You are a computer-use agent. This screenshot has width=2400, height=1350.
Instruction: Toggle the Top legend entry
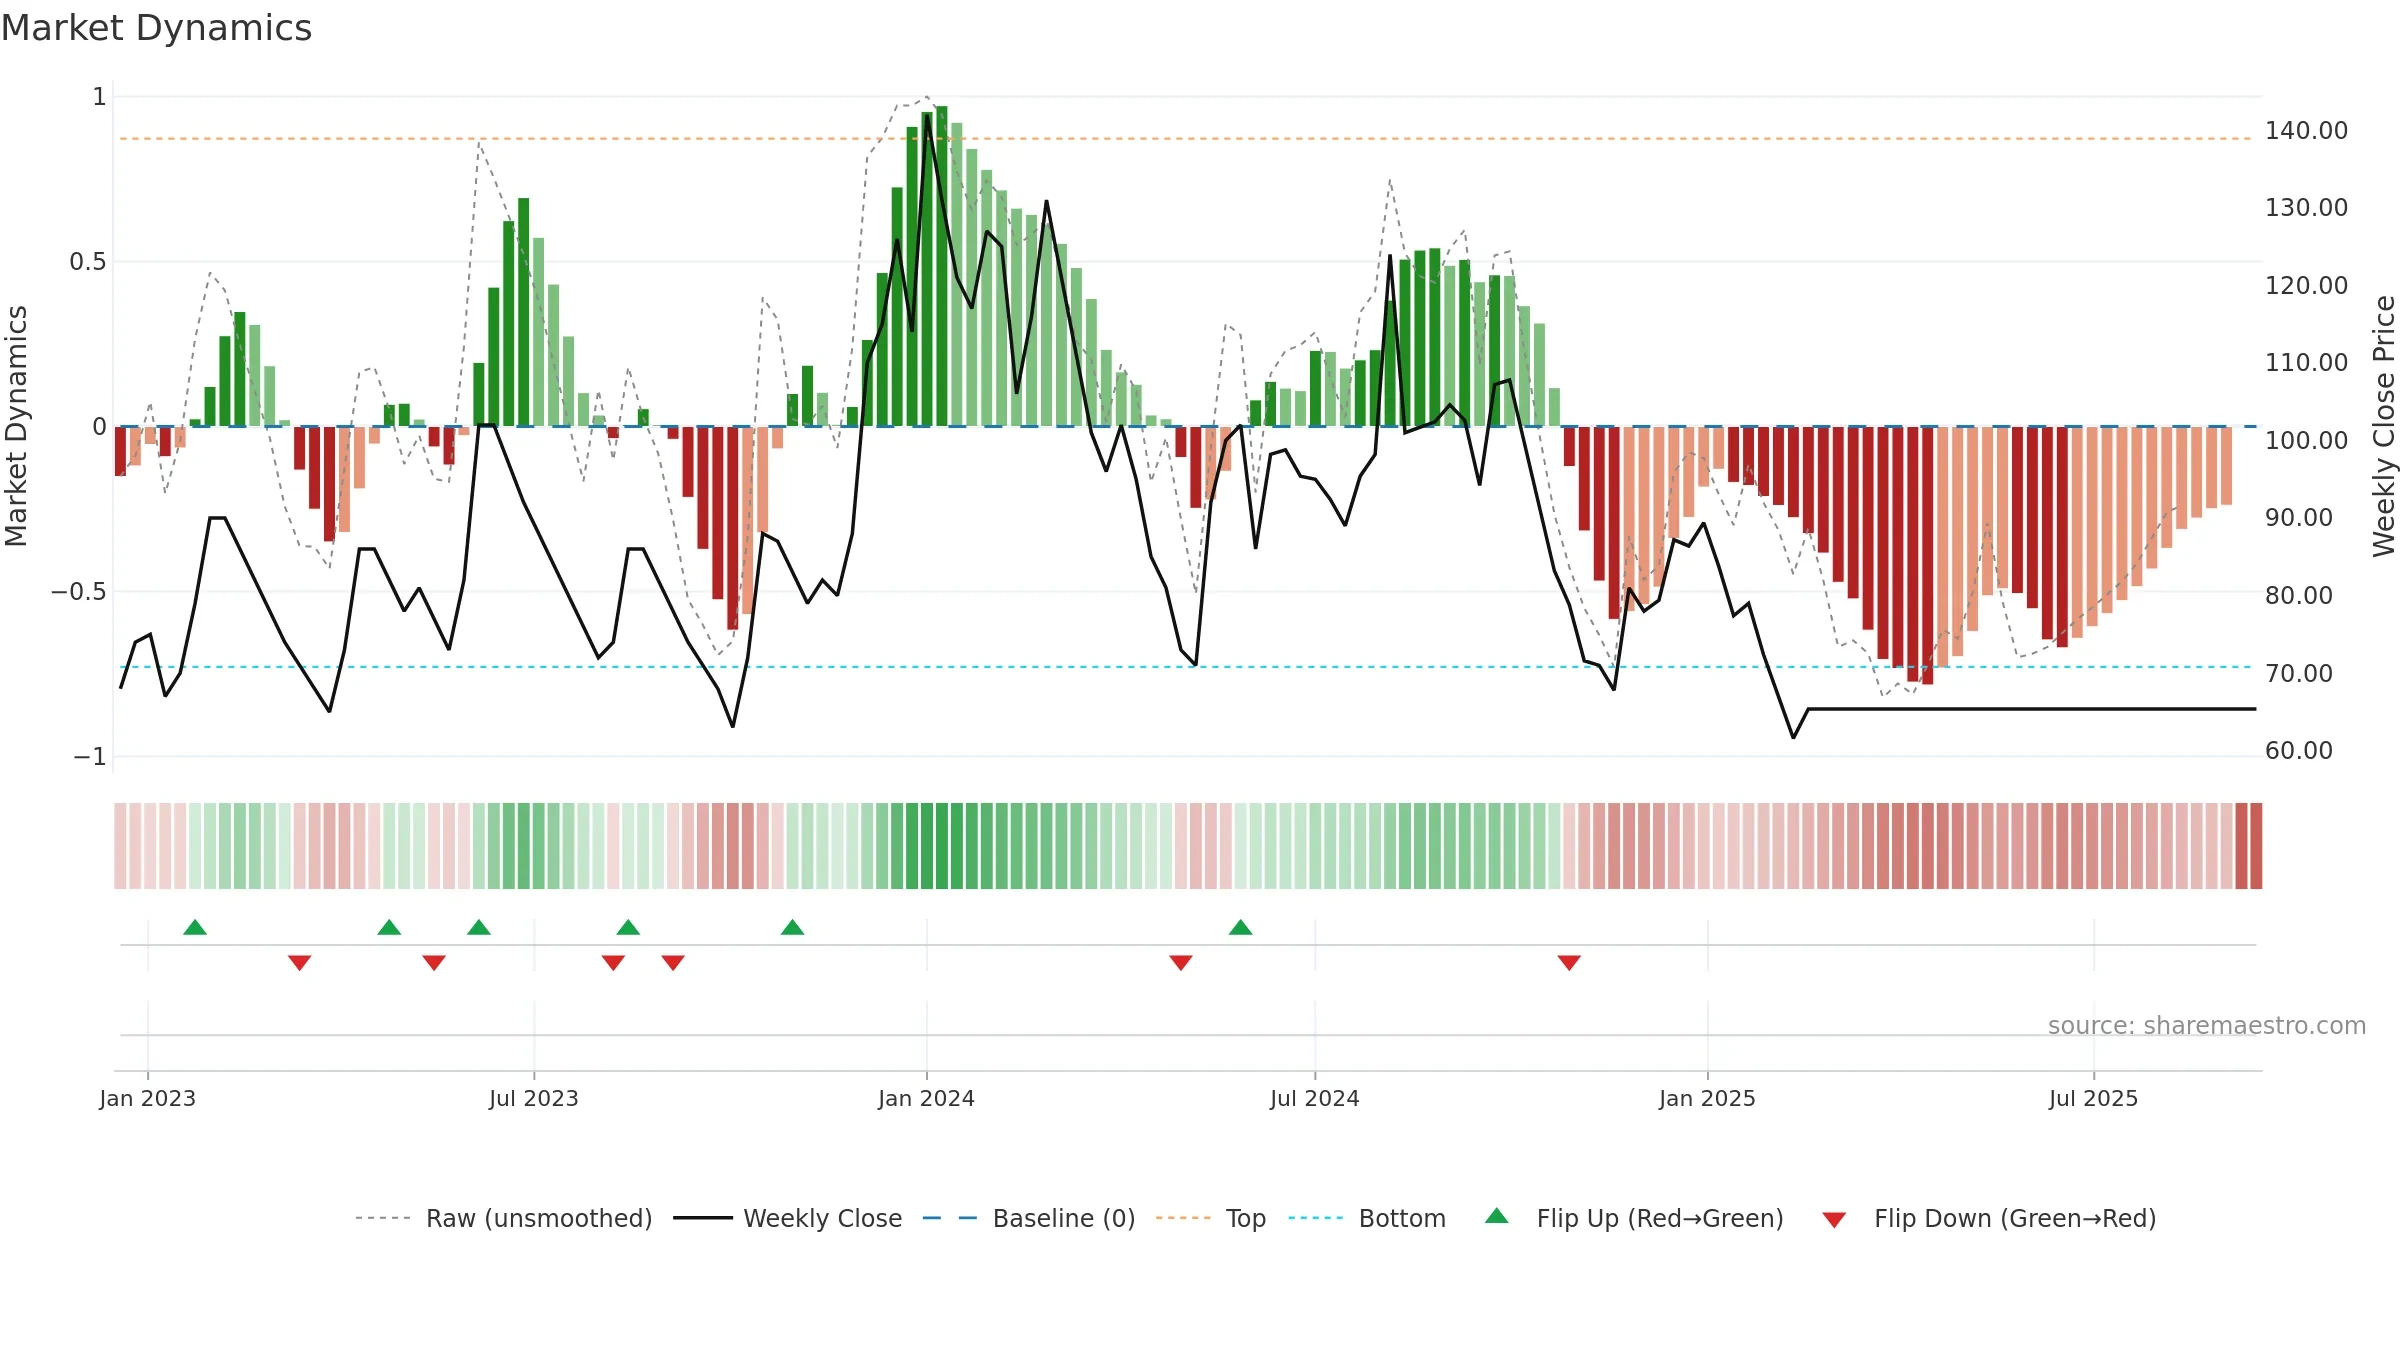pos(1211,1218)
